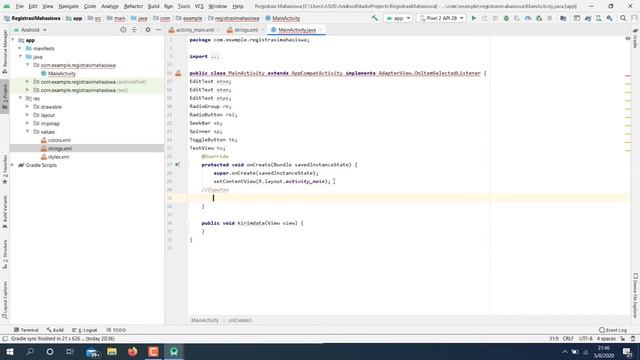Expand the layout folder

(x=27, y=115)
